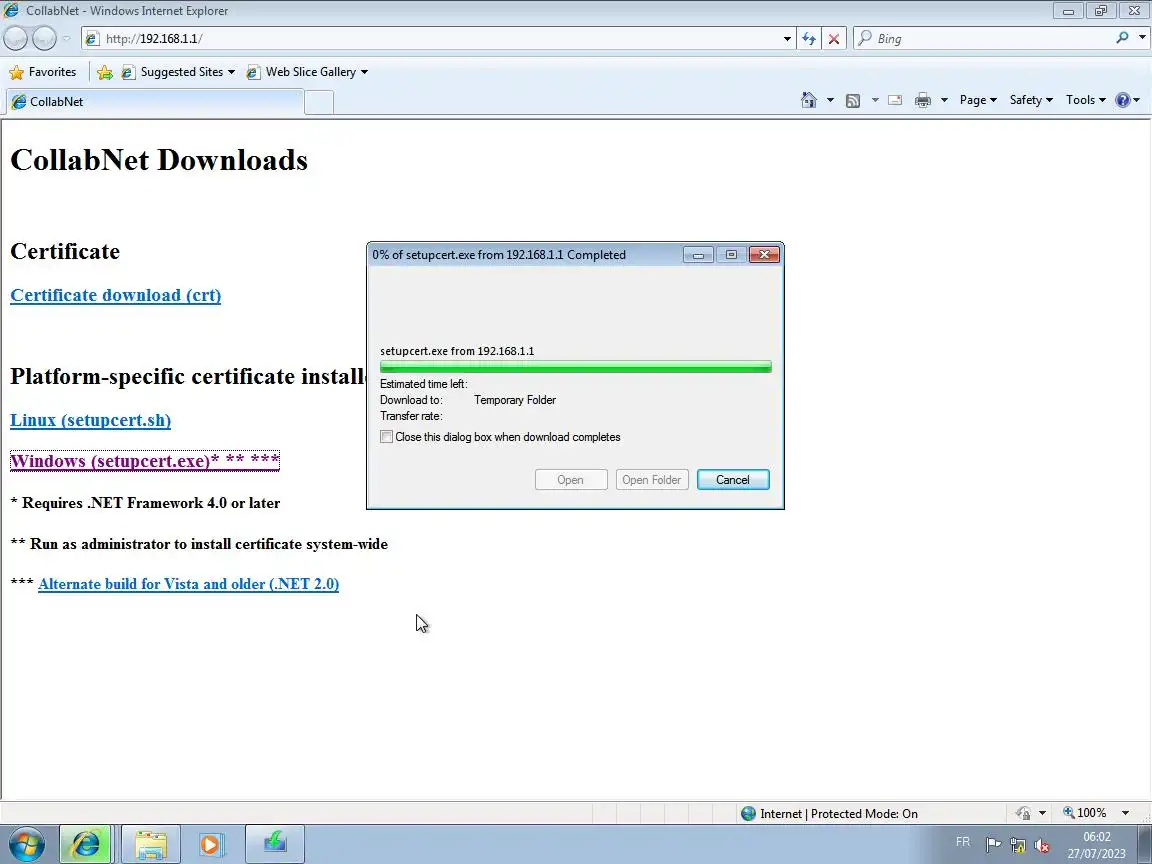Viewport: 1152px width, 864px height.
Task: Click the Windows (setupcert.exe) link
Action: (145, 461)
